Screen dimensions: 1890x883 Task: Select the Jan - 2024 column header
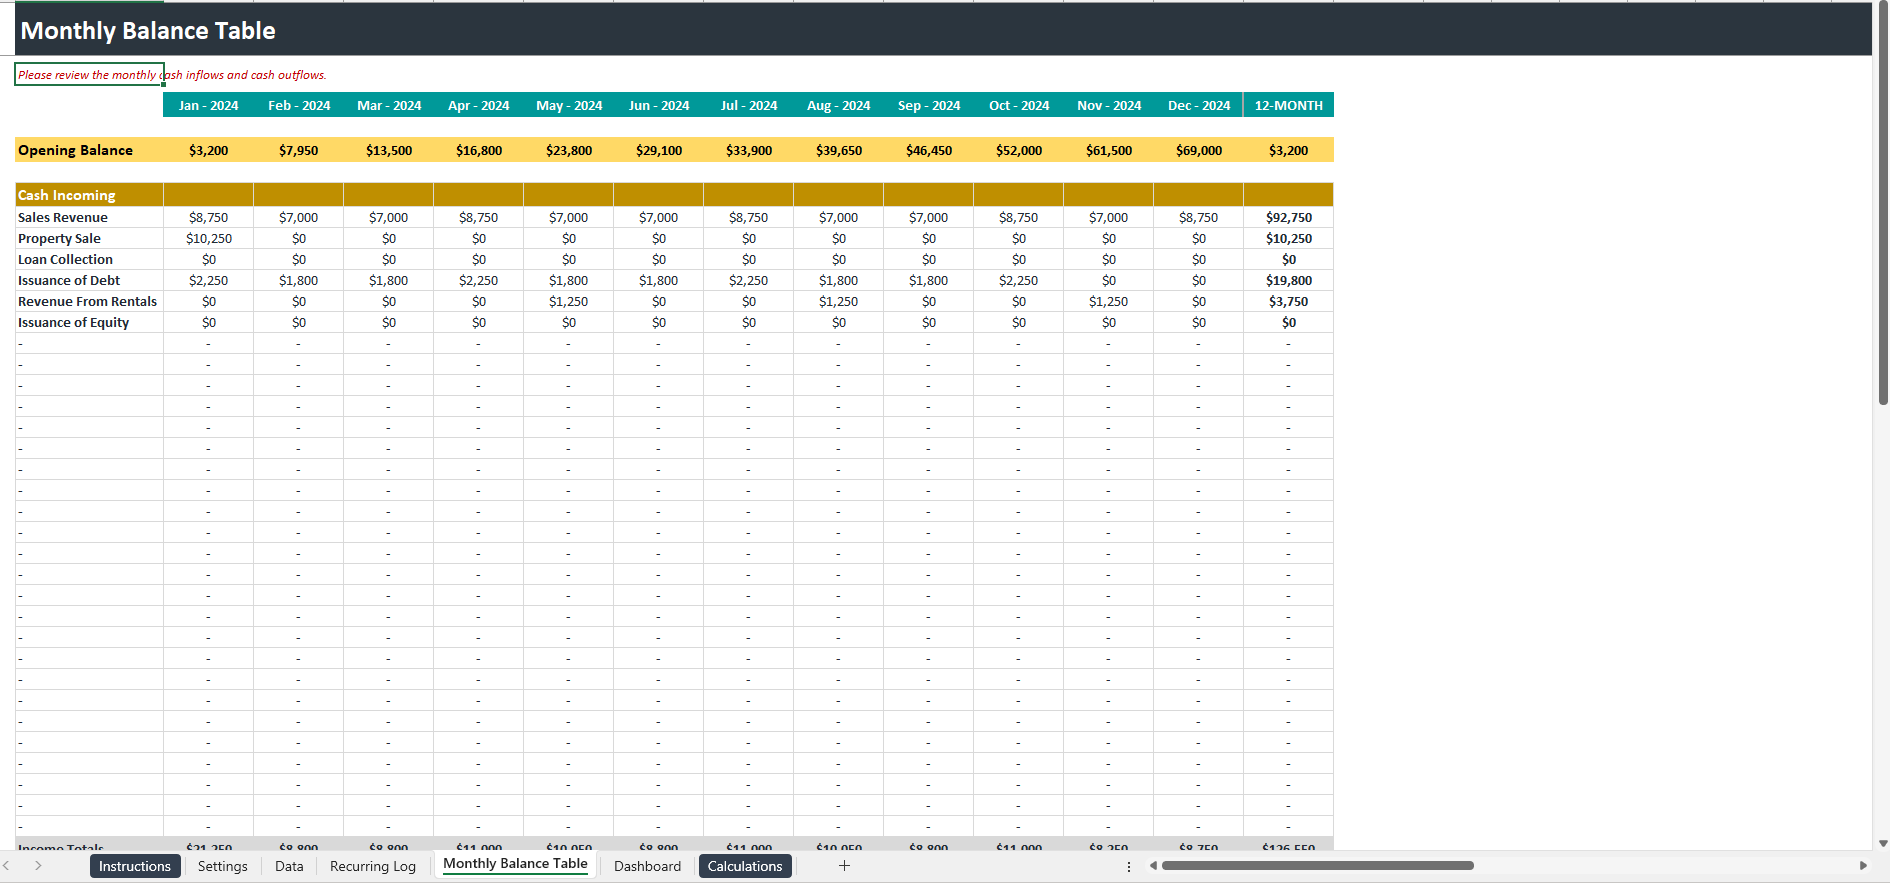coord(208,105)
